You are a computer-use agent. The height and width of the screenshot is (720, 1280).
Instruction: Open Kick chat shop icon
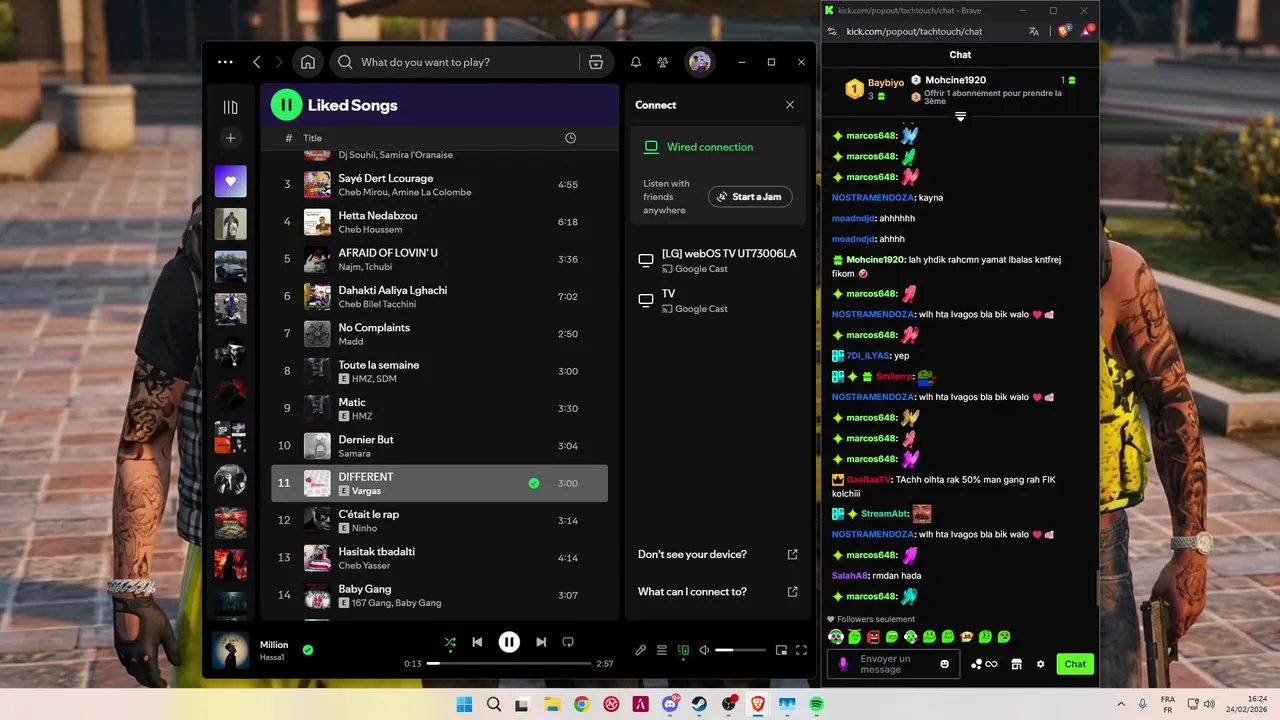(x=1017, y=664)
